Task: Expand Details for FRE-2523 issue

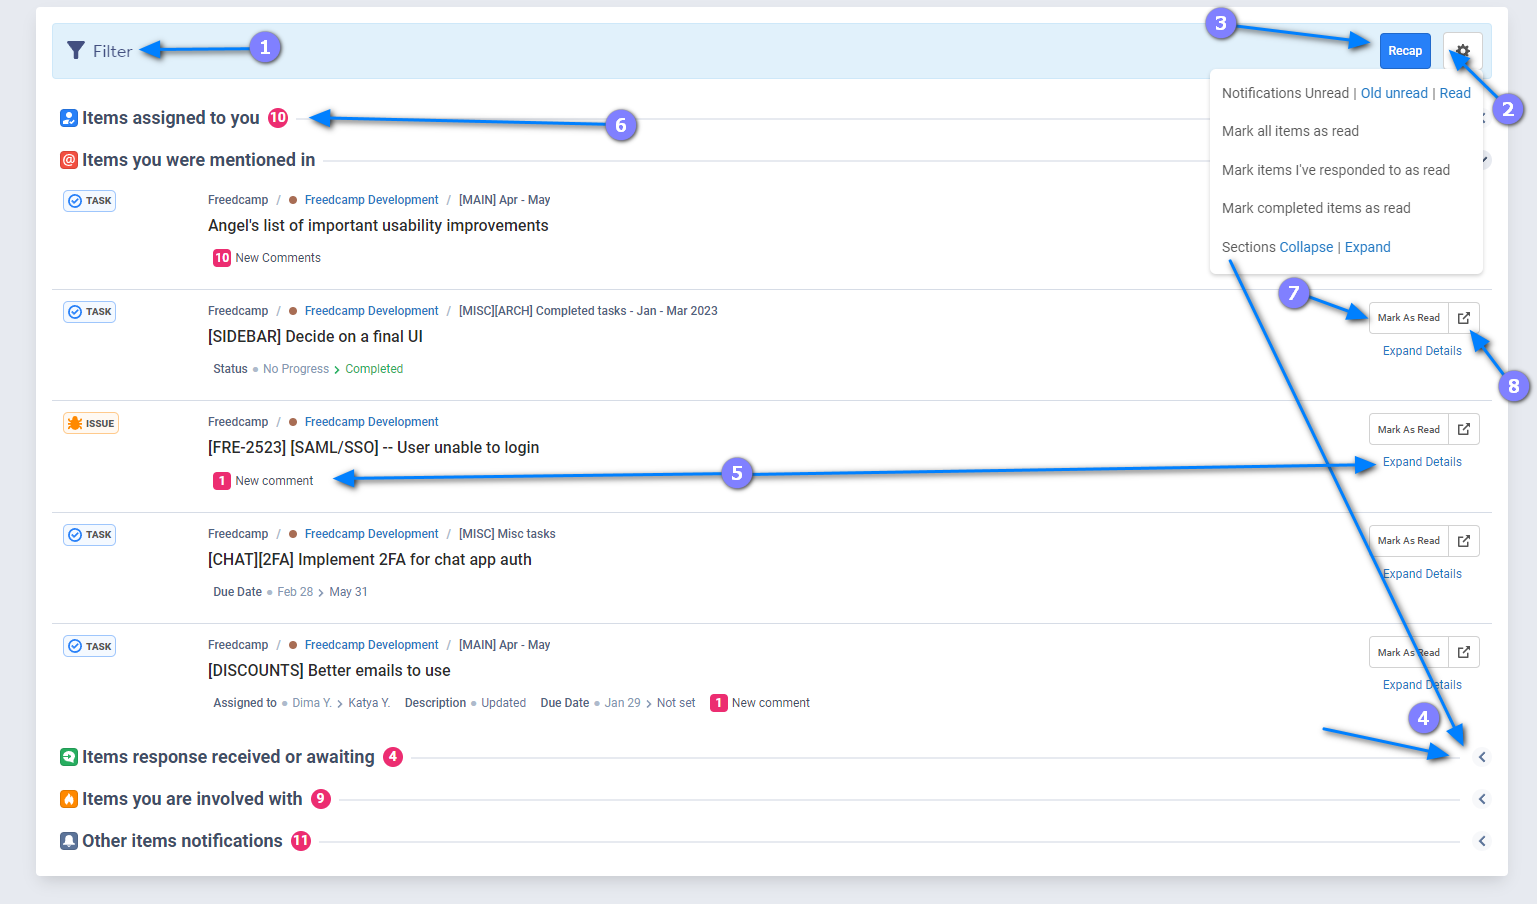Action: pyautogui.click(x=1421, y=462)
